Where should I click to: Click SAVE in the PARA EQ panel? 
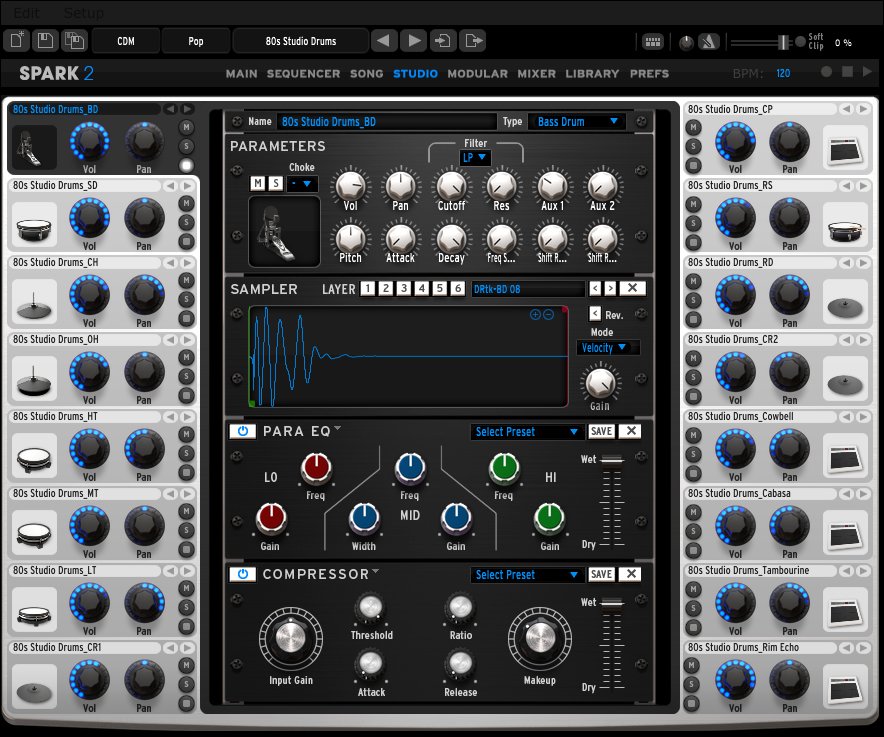(601, 431)
